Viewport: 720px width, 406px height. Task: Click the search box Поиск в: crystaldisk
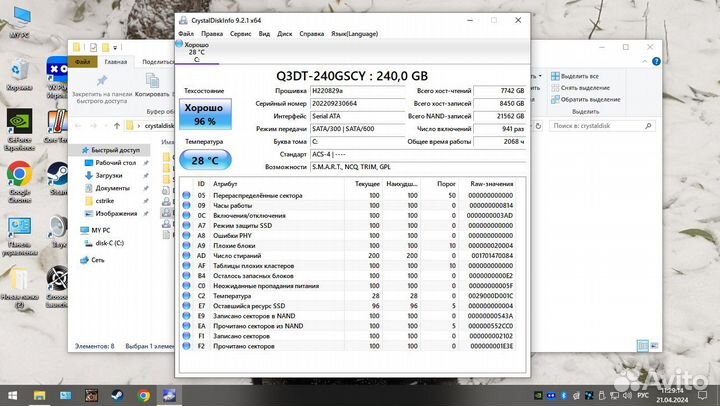click(x=602, y=125)
